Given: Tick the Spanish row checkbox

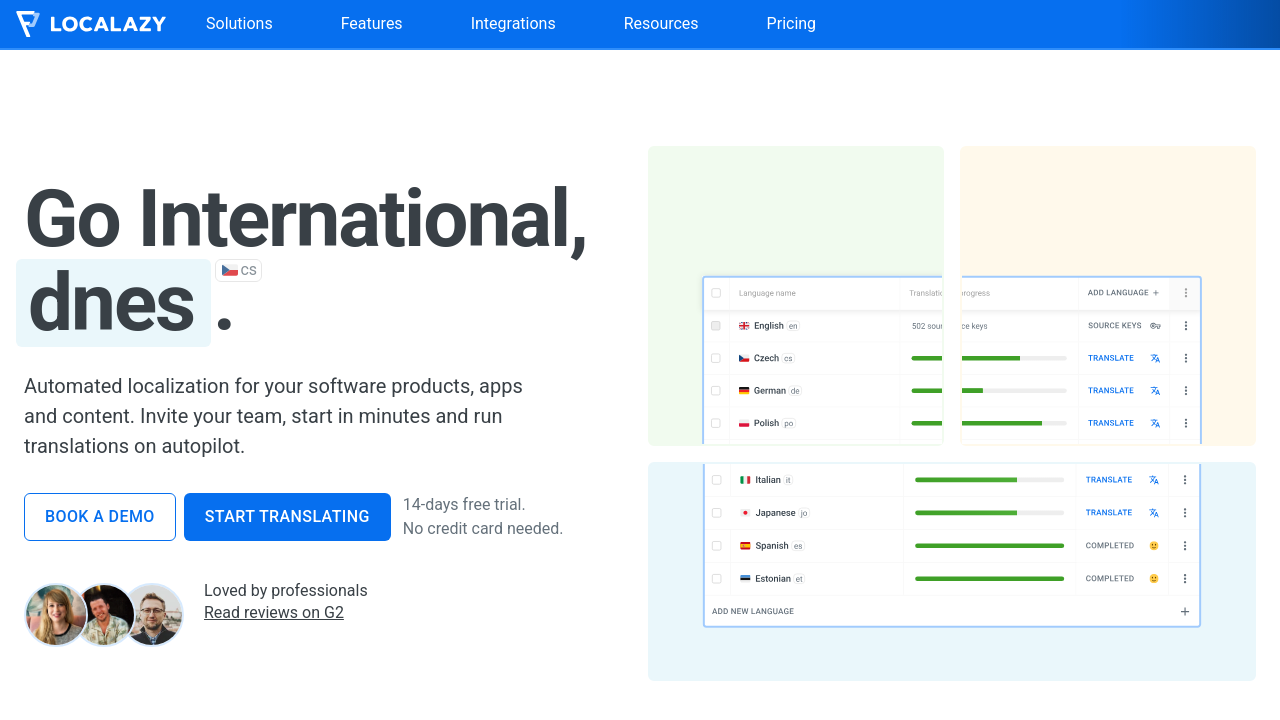Looking at the screenshot, I should [717, 546].
